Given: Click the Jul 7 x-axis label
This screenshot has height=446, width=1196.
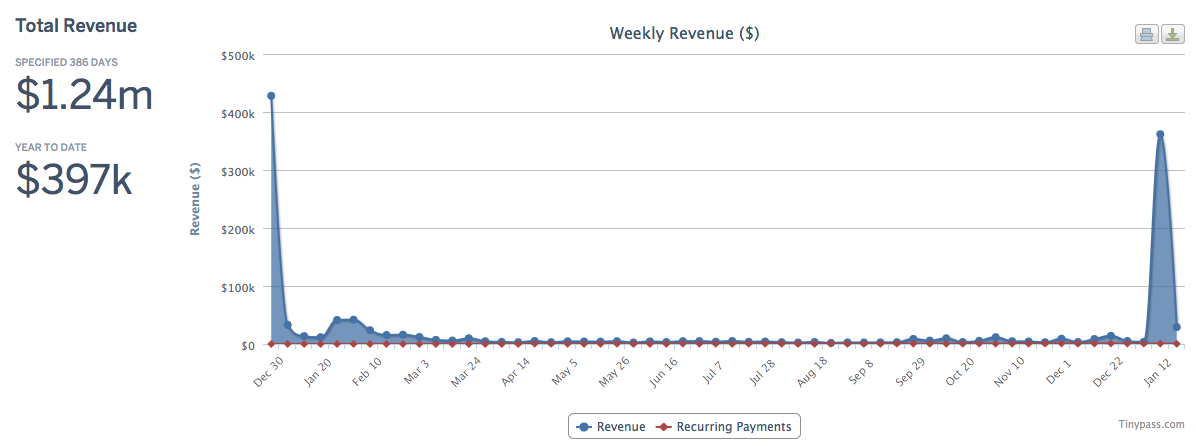Looking at the screenshot, I should coord(712,369).
